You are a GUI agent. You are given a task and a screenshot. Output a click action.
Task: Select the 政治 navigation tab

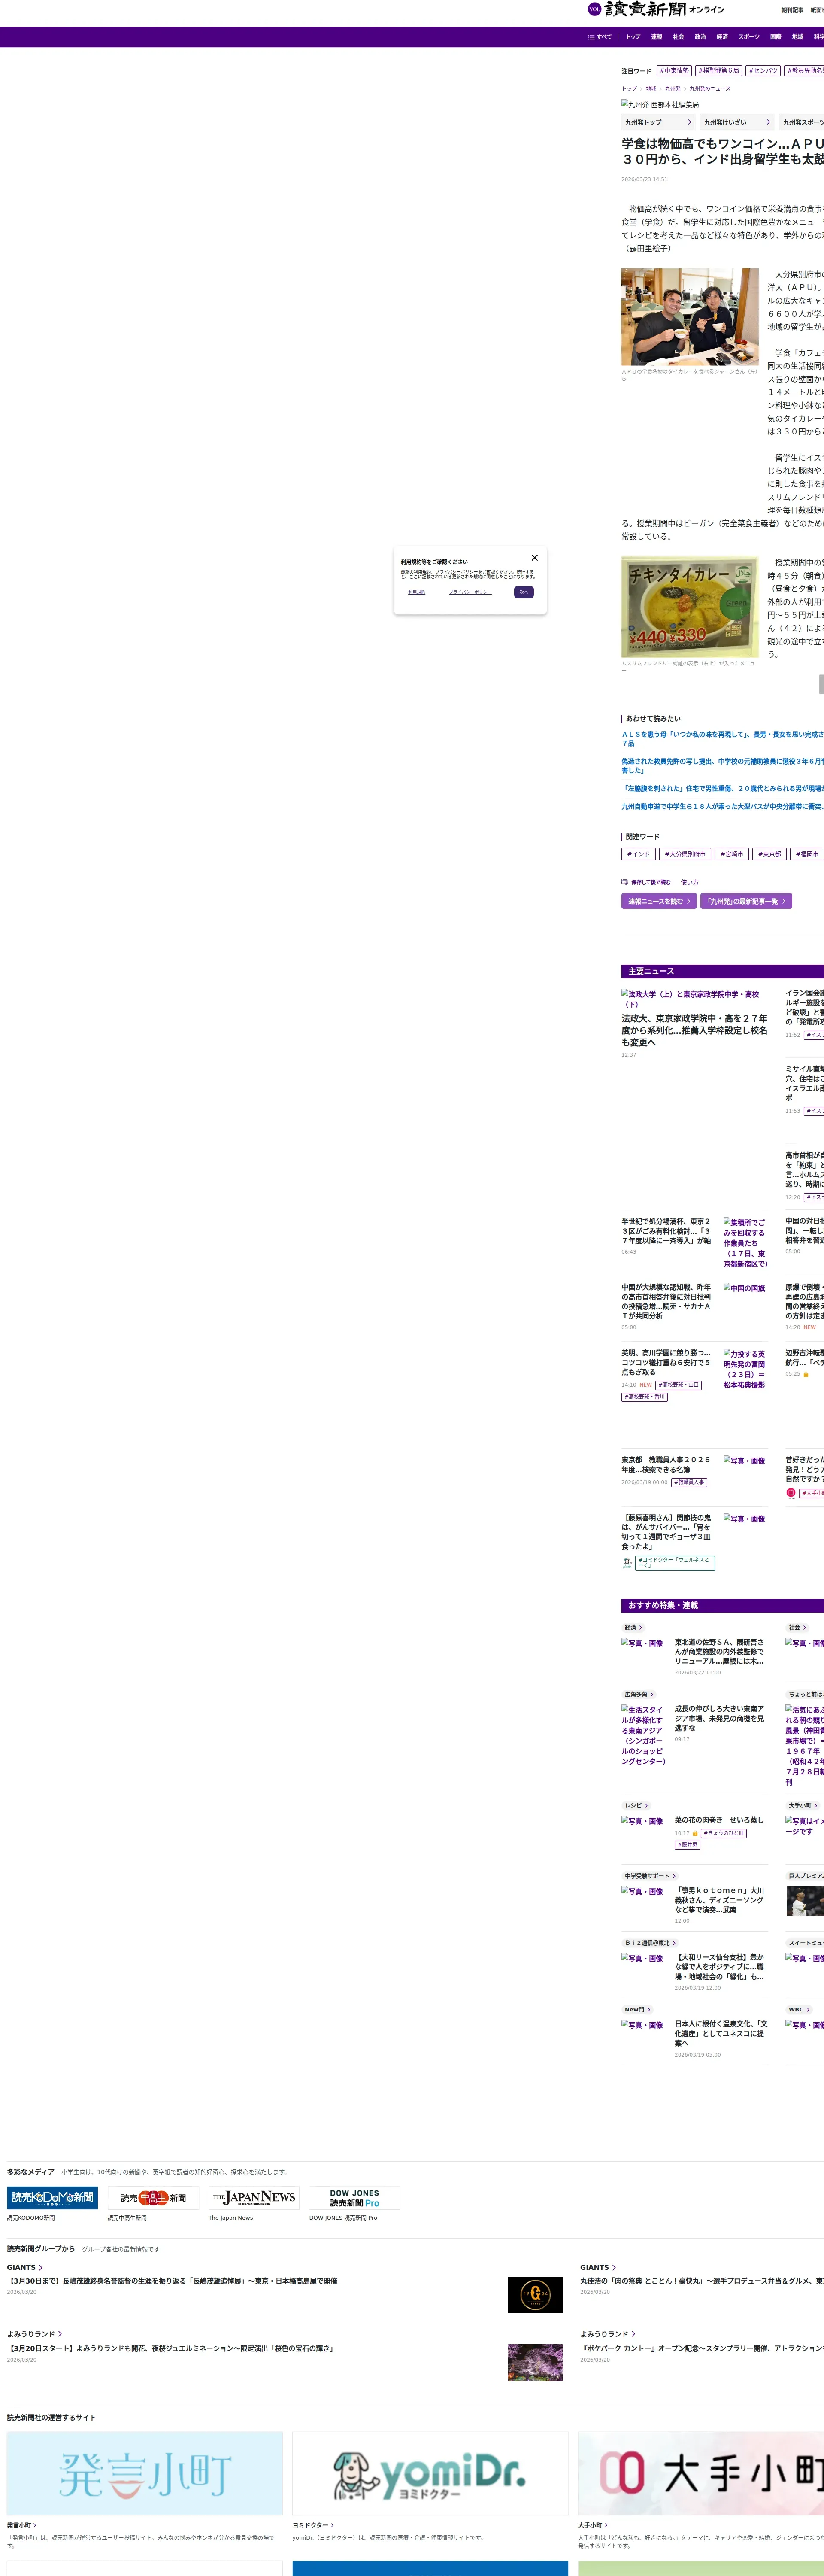coord(700,37)
